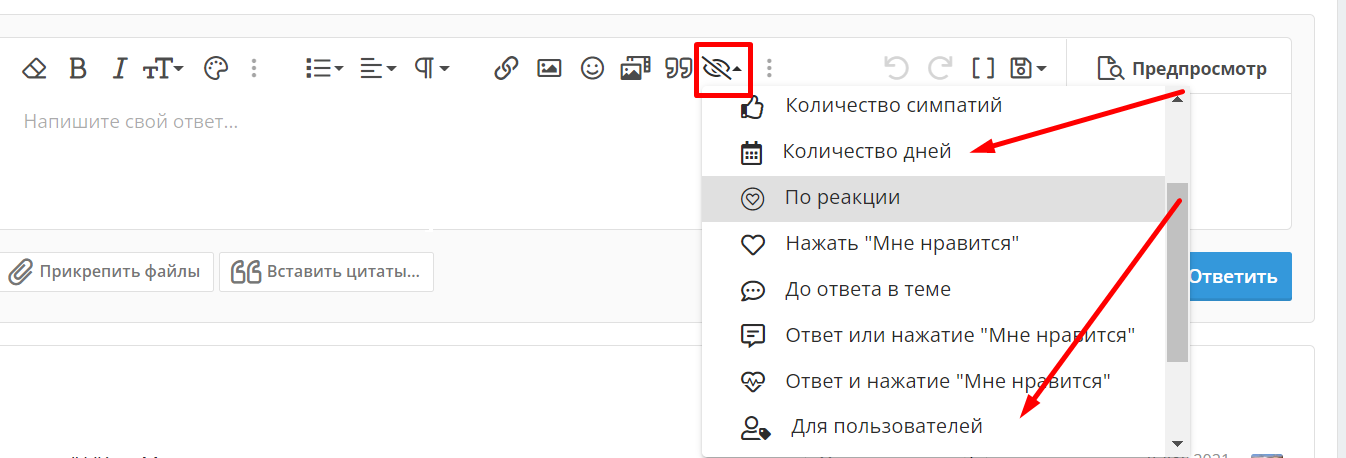
Task: Open the paragraph format dropdown
Action: (x=432, y=69)
